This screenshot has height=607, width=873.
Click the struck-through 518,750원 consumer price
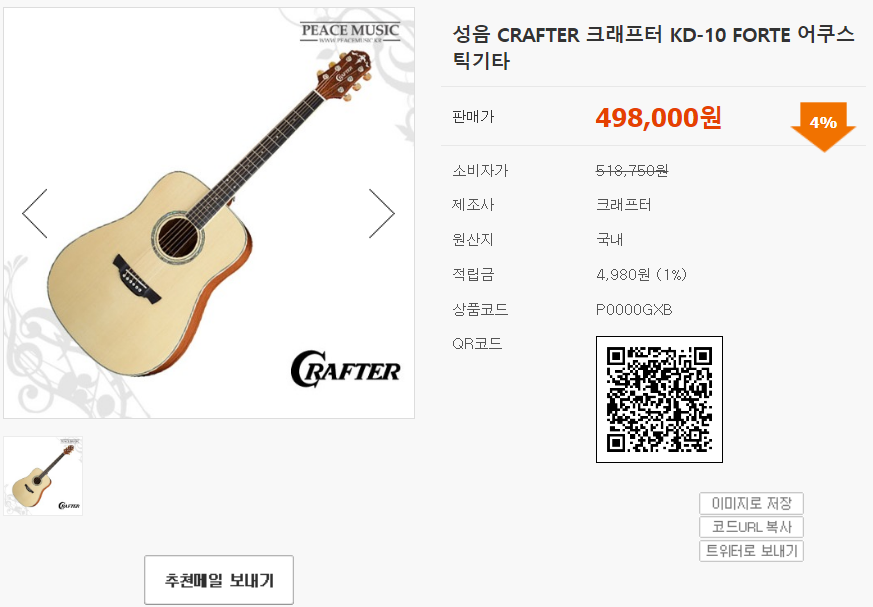click(631, 170)
